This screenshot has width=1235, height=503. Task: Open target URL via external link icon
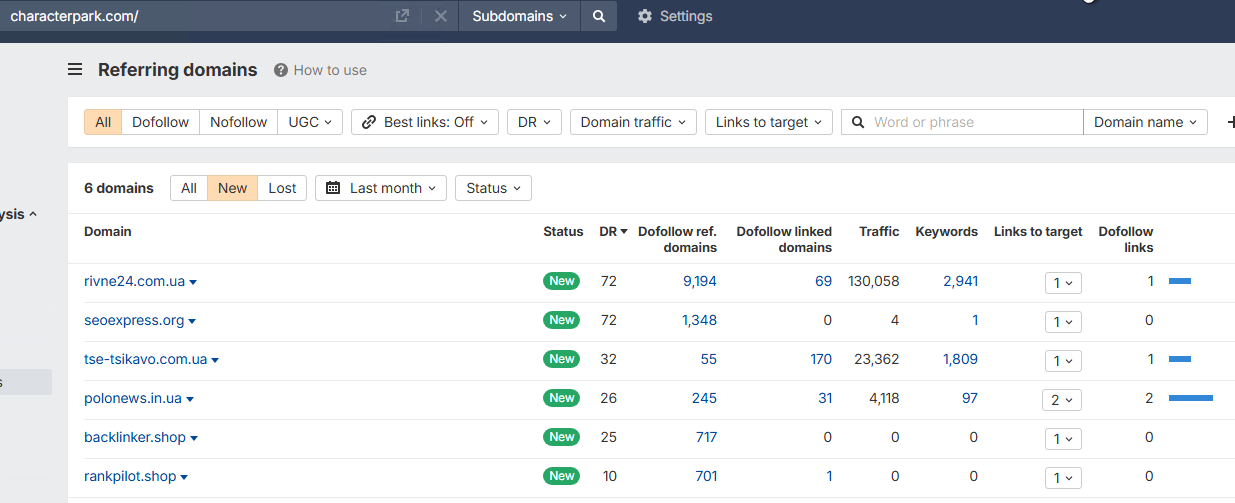pyautogui.click(x=402, y=16)
